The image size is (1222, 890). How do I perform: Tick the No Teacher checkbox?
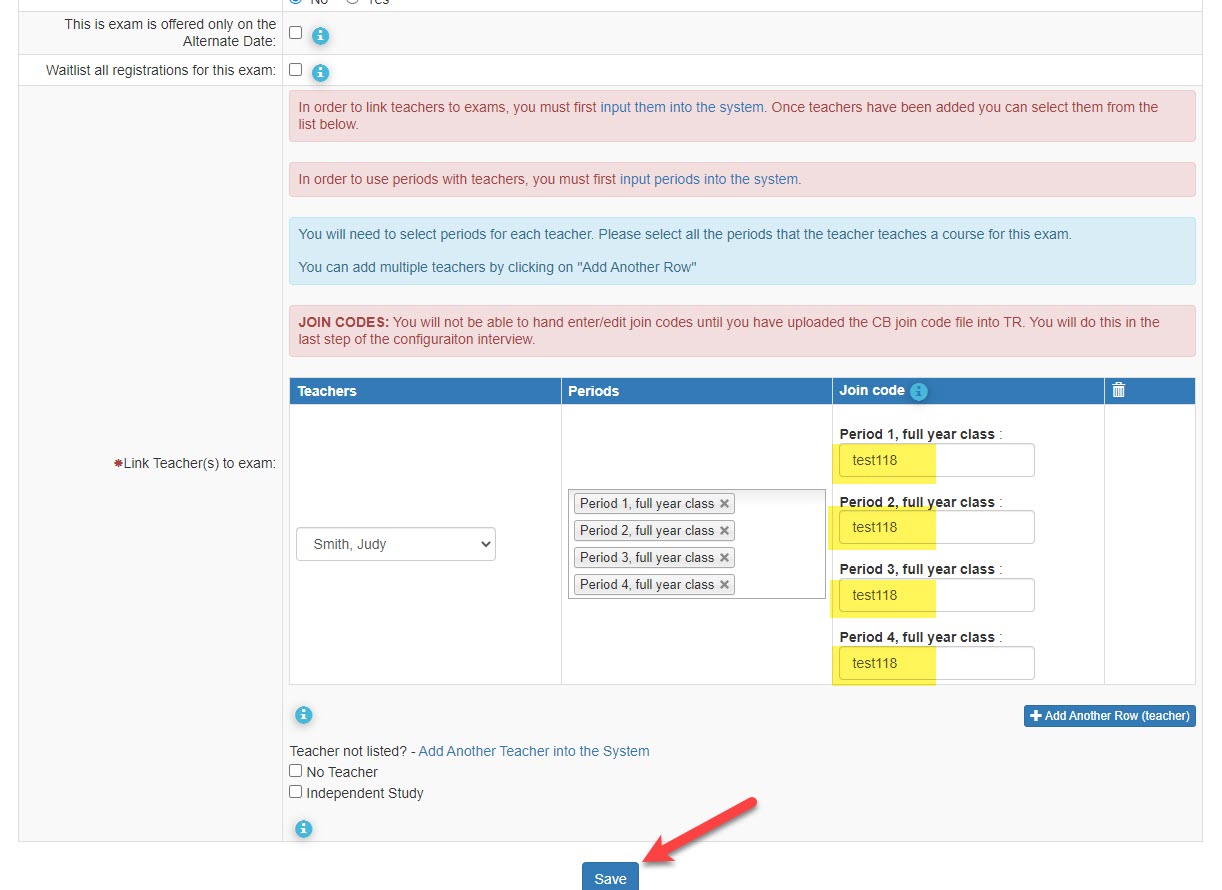pyautogui.click(x=296, y=771)
